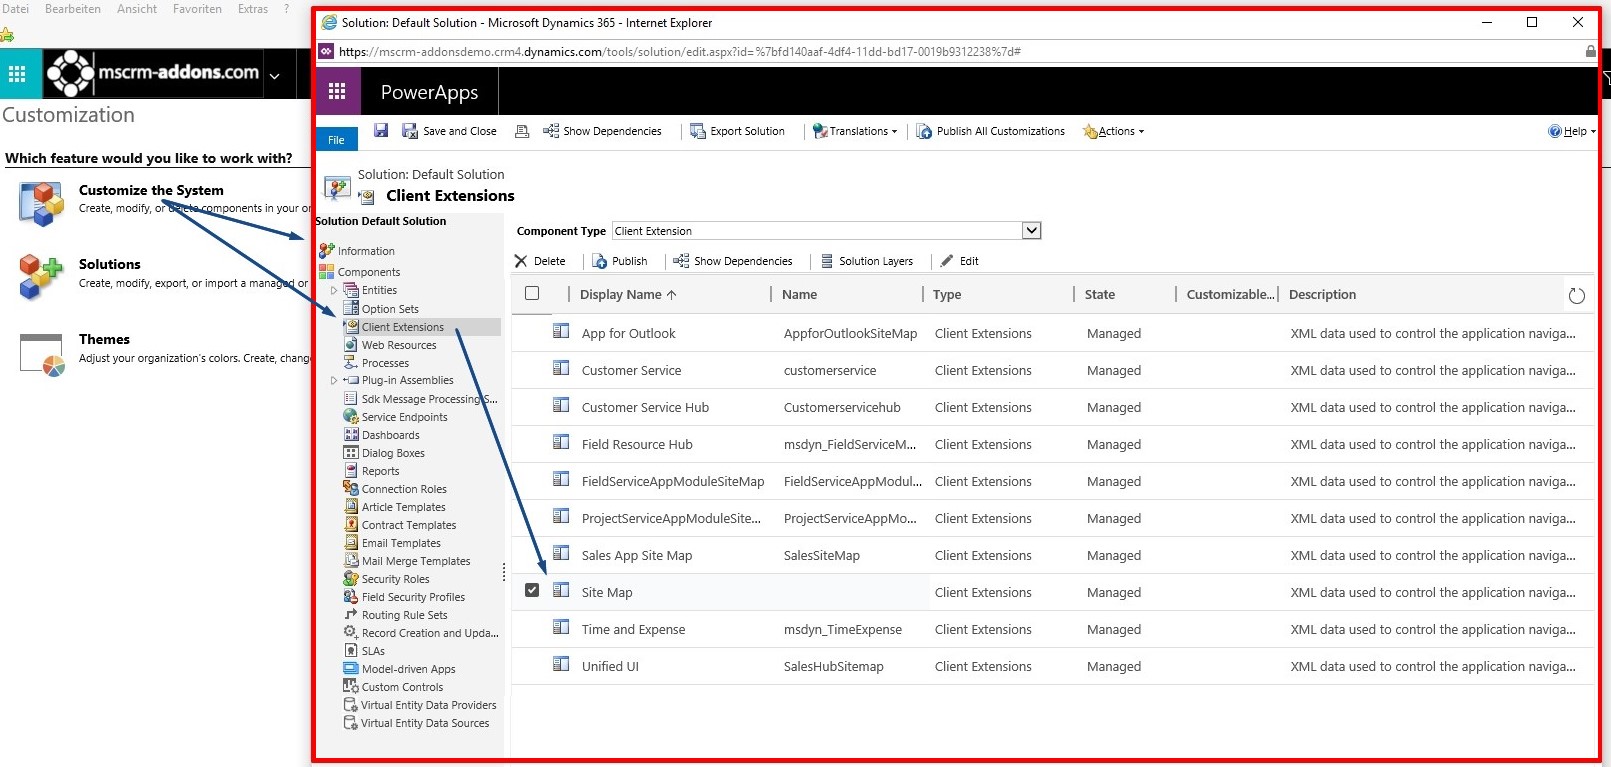Click the Time and Expense row icon
1611x767 pixels.
pos(561,627)
